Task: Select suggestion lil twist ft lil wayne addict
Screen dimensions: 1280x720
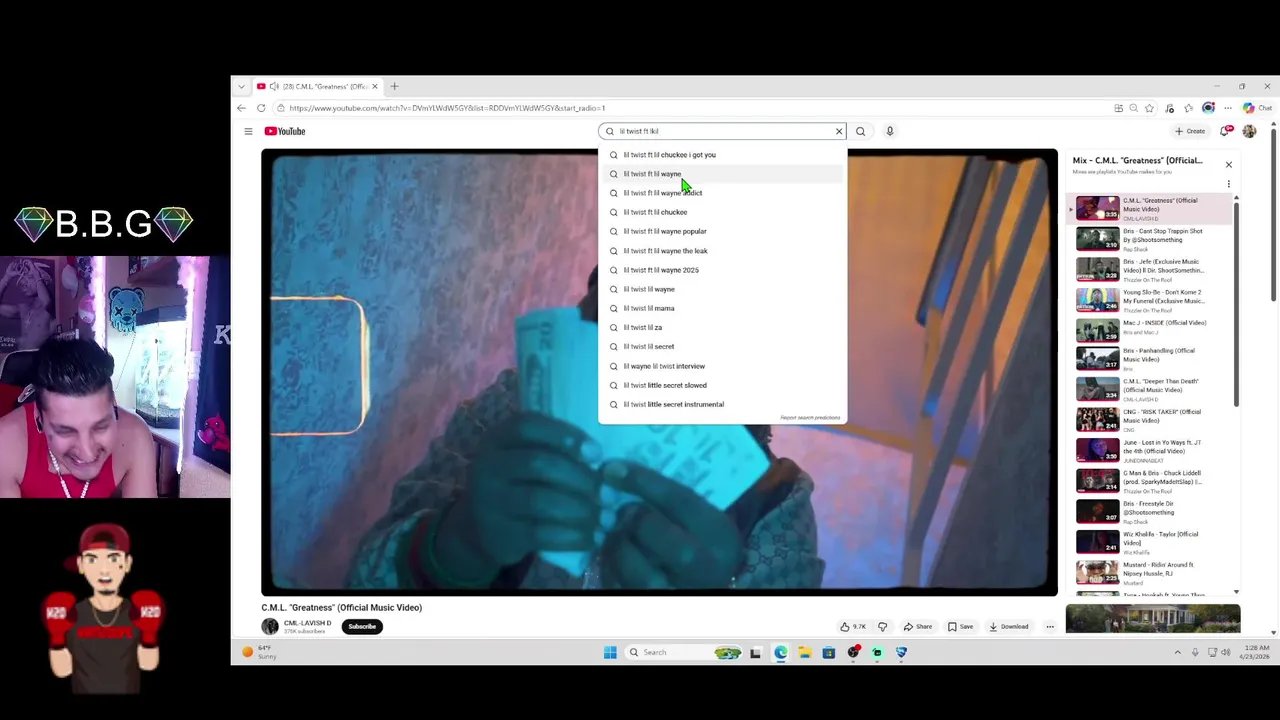Action: pos(722,193)
